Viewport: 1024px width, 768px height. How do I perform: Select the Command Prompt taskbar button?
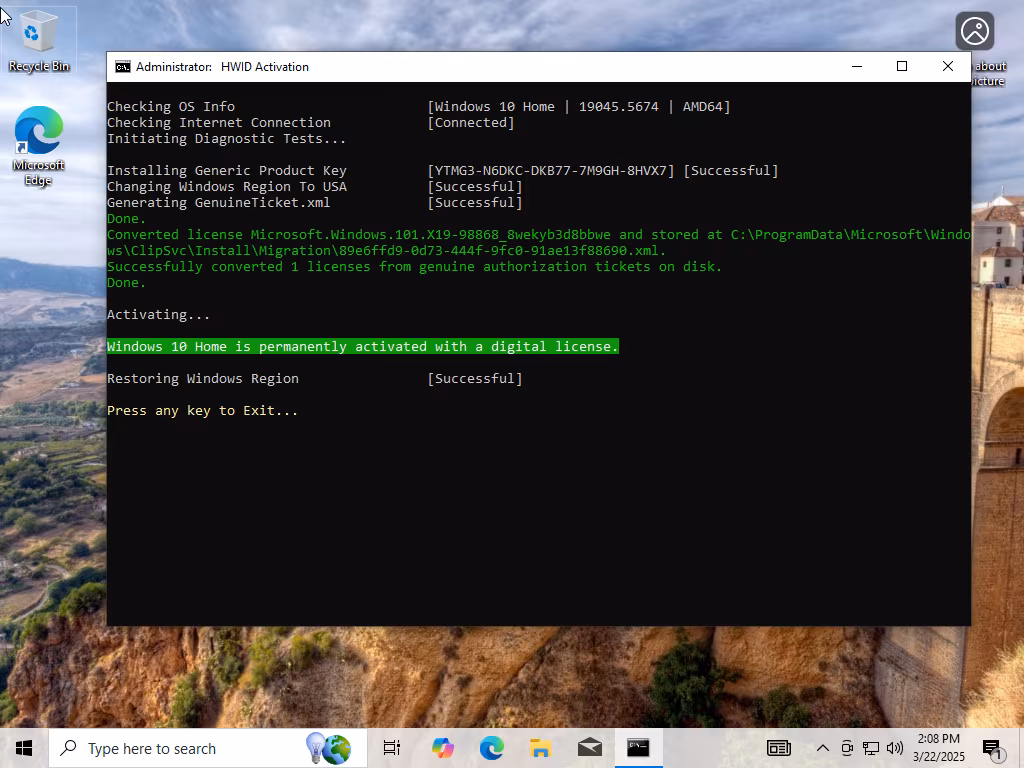[639, 748]
